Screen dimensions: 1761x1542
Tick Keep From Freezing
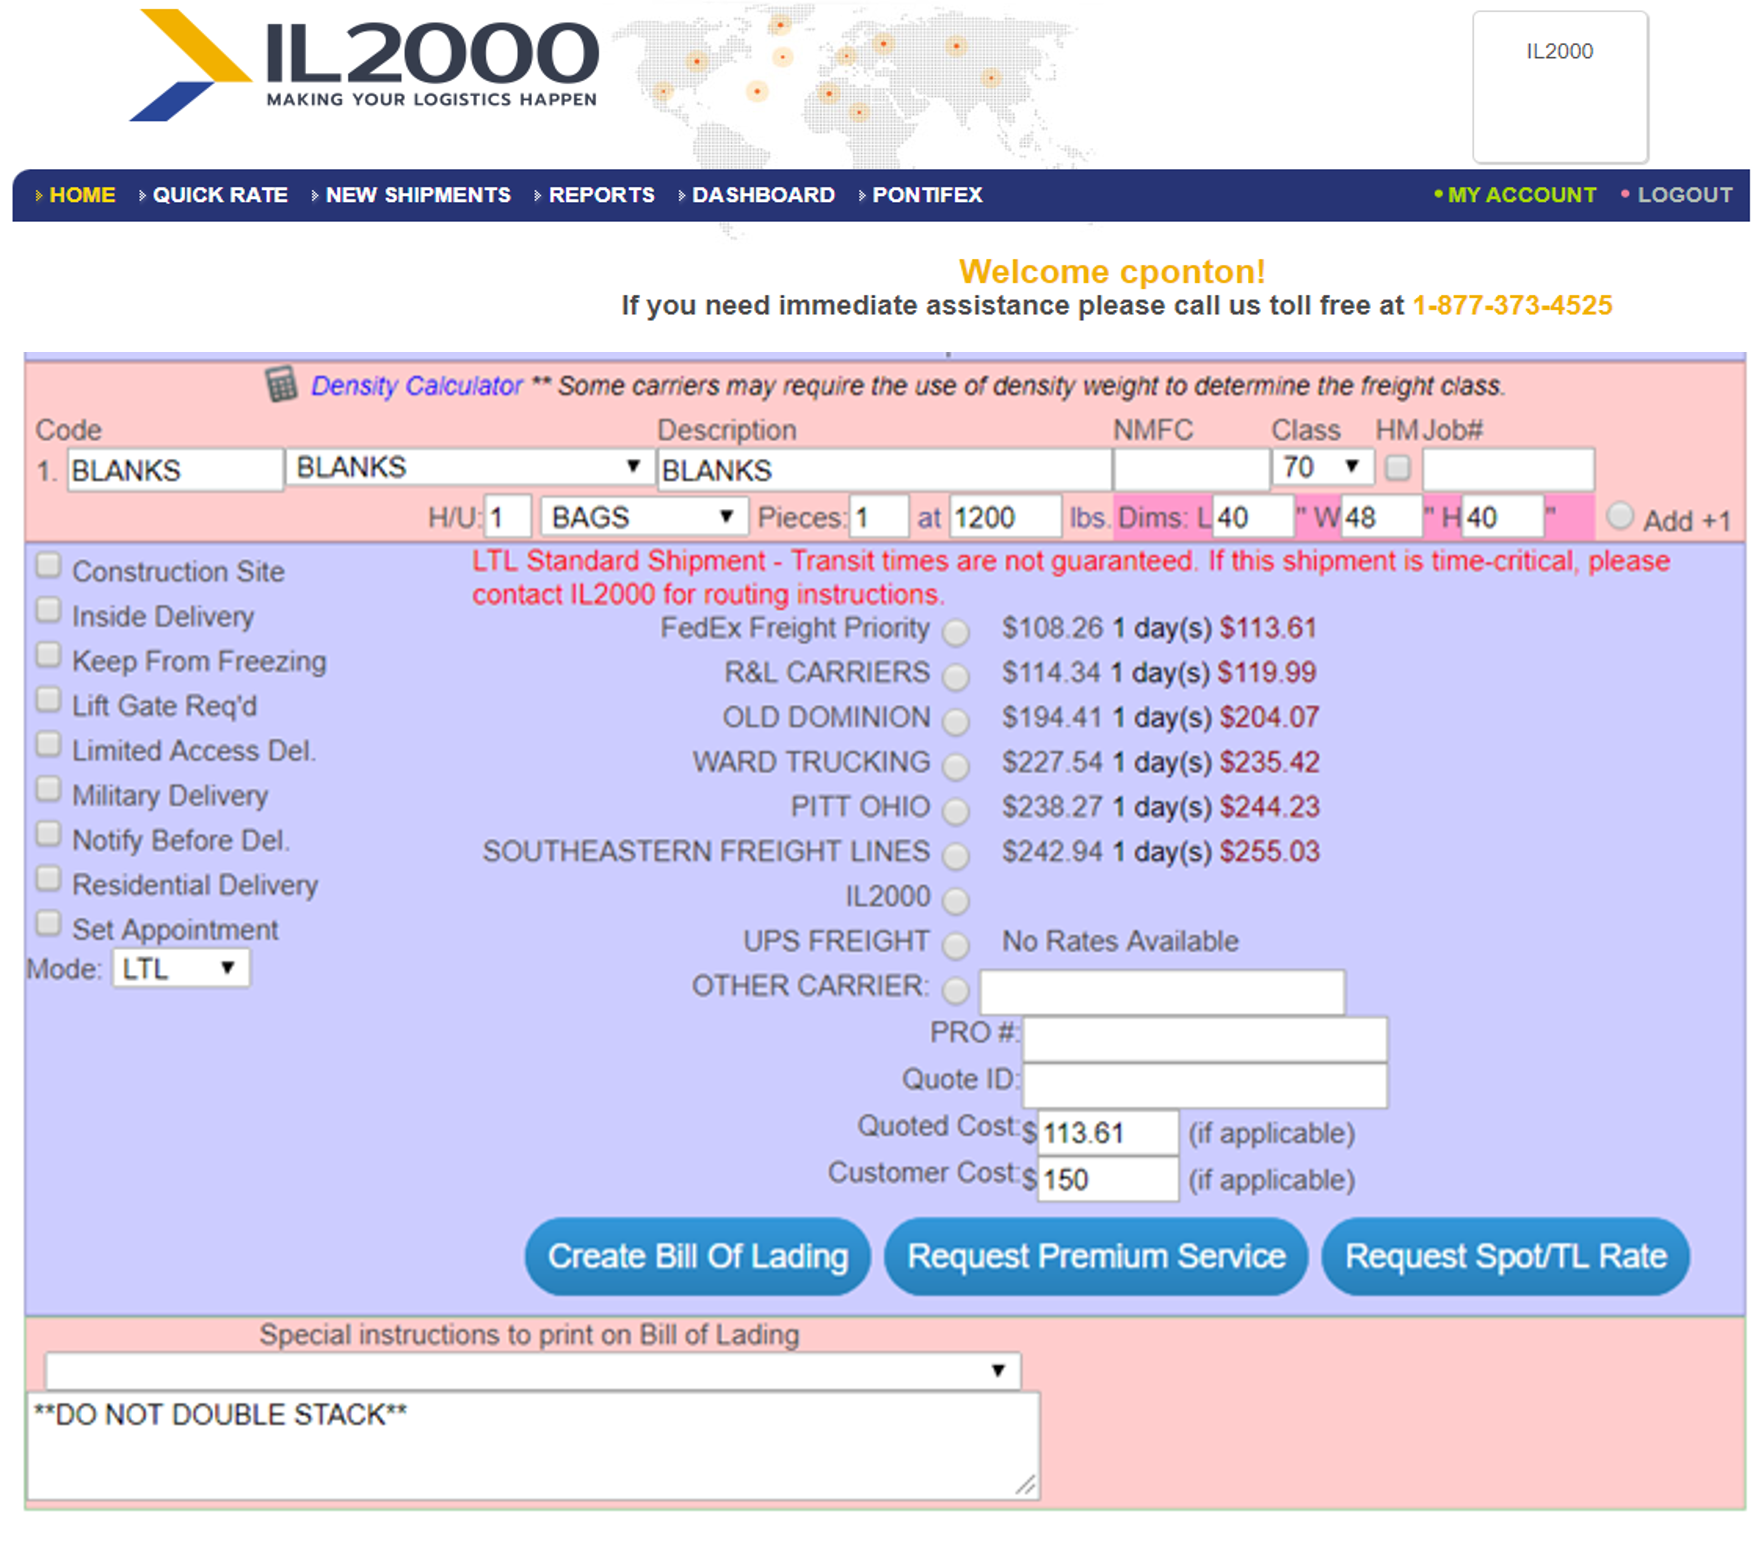click(x=48, y=655)
